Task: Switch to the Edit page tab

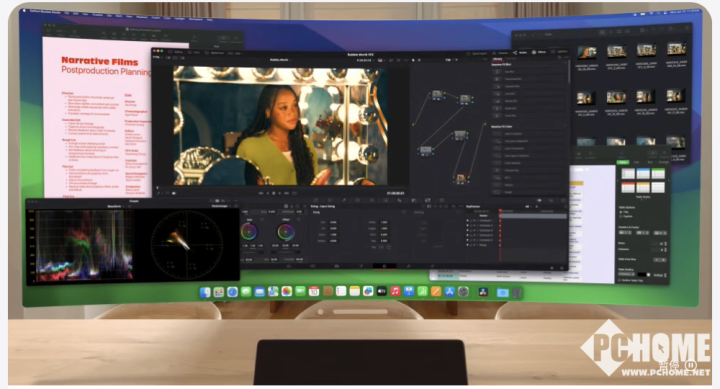Action: 337,266
